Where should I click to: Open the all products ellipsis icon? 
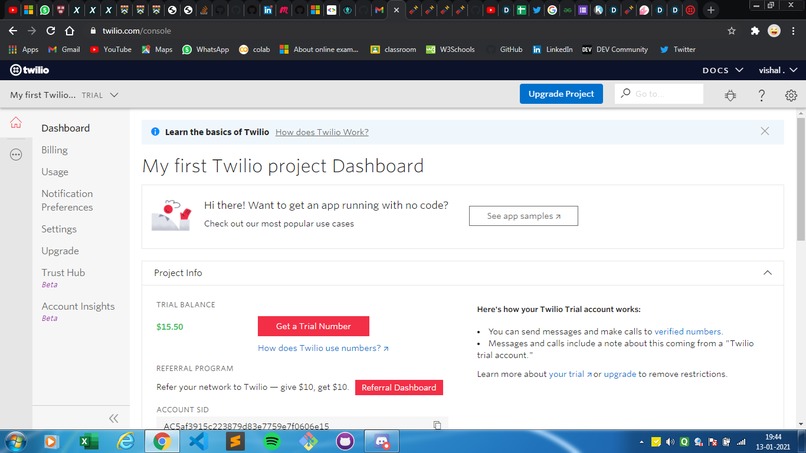pos(16,154)
